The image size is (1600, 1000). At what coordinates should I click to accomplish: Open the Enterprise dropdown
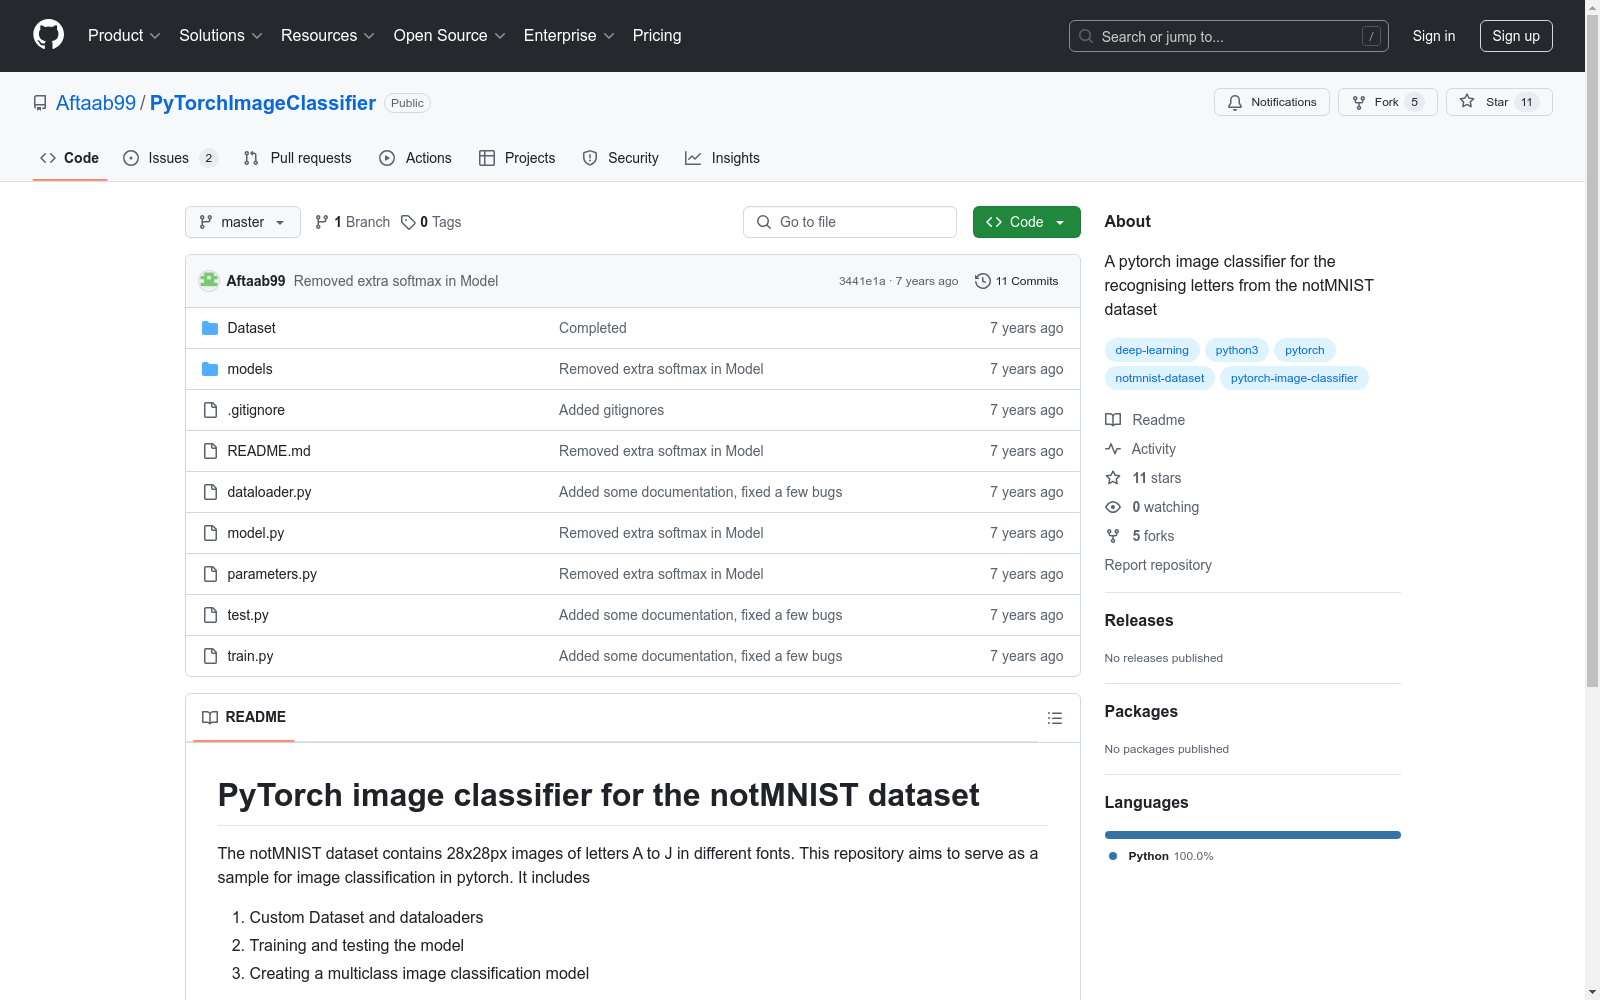(x=569, y=36)
